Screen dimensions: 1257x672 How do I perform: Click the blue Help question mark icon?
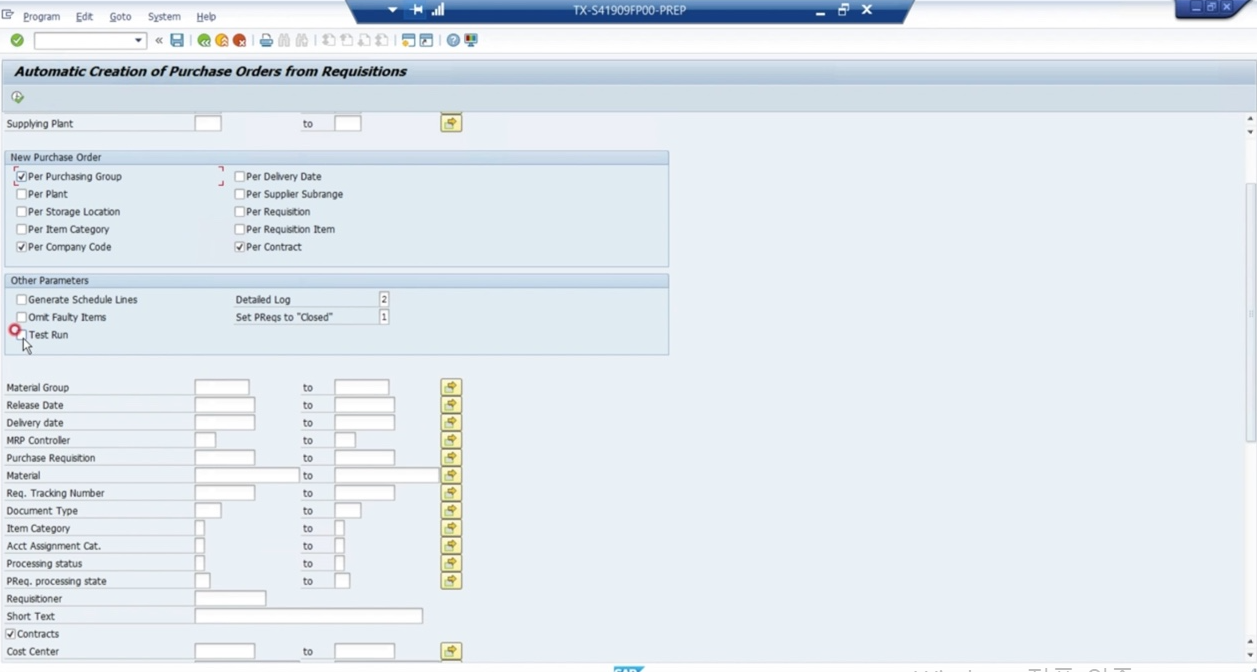(x=453, y=40)
